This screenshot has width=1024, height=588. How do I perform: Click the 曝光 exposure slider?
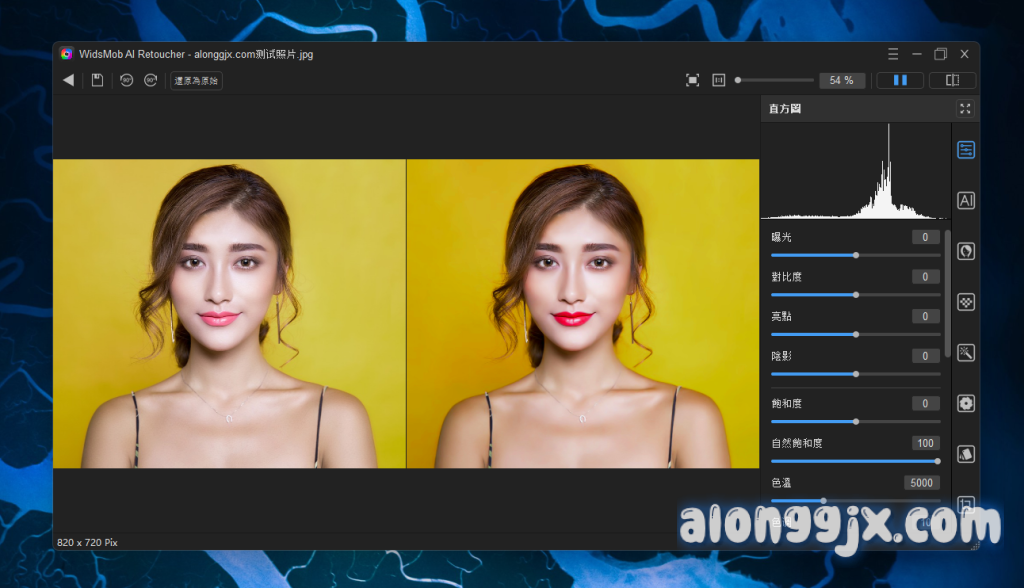tap(855, 255)
